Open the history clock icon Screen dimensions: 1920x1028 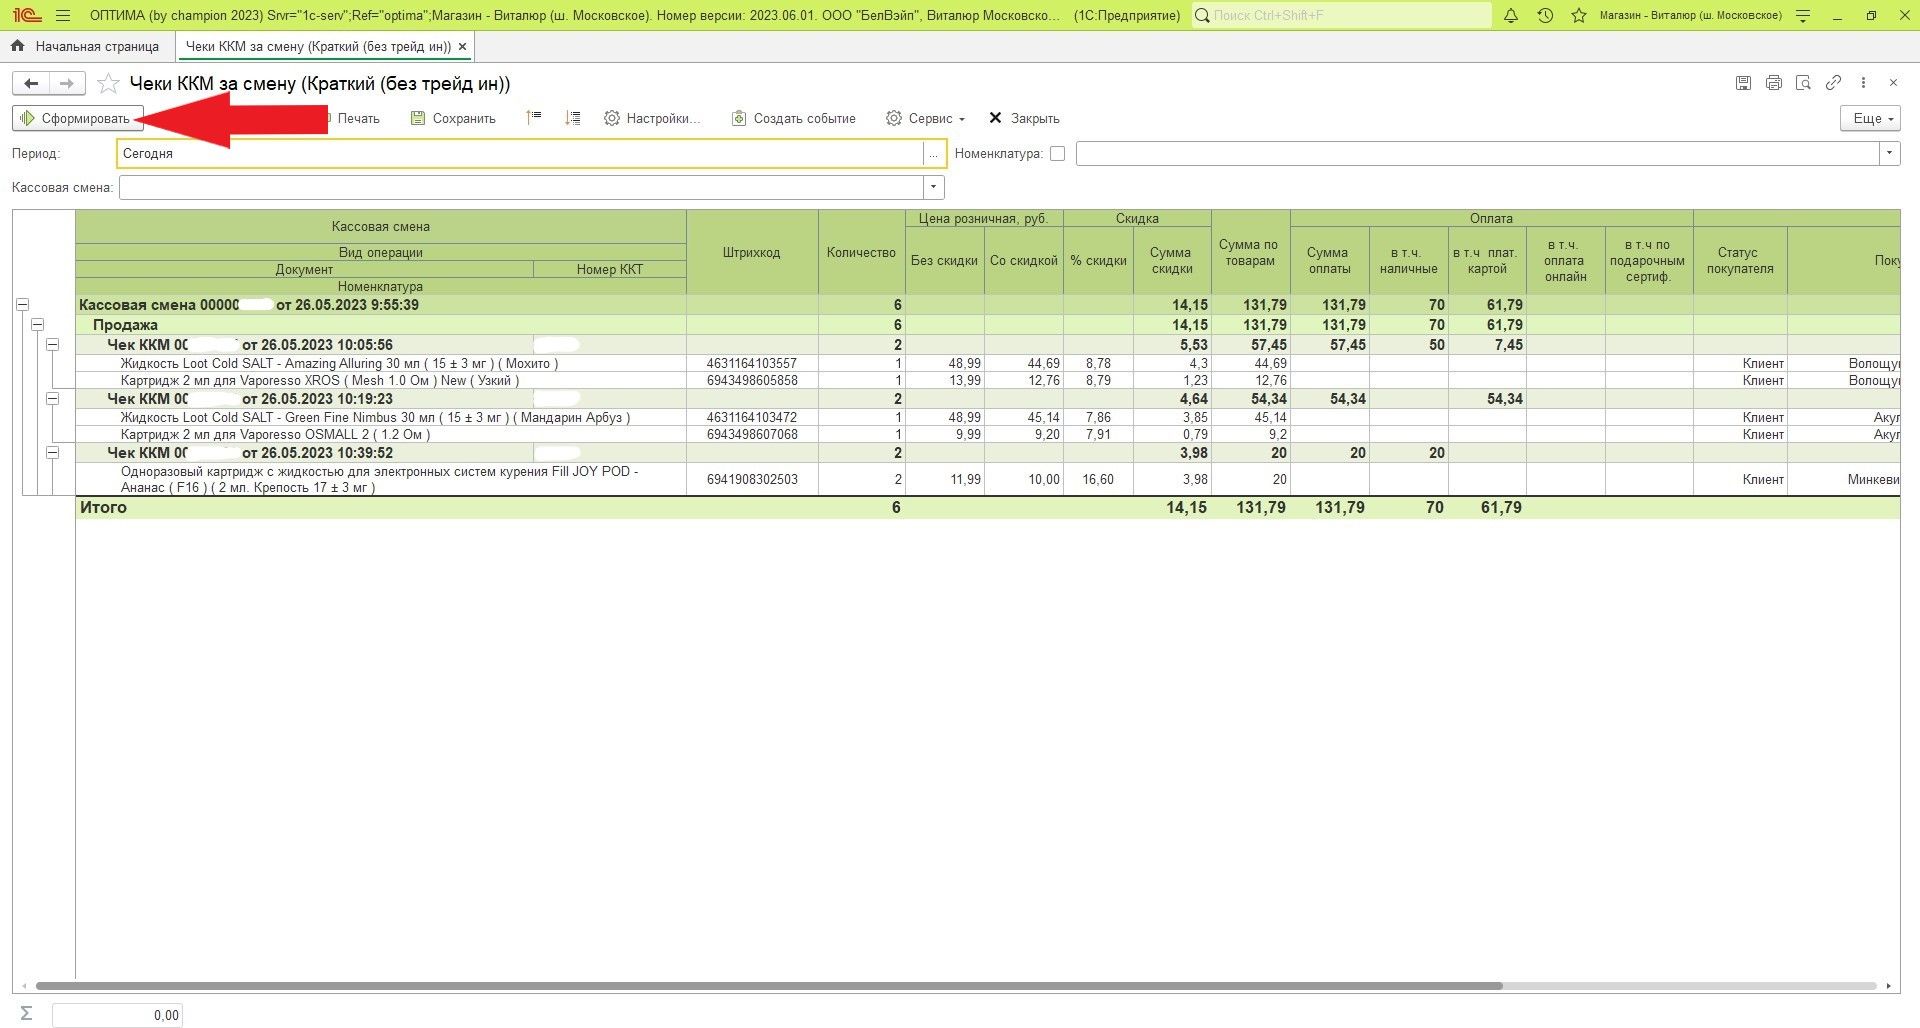click(x=1545, y=16)
